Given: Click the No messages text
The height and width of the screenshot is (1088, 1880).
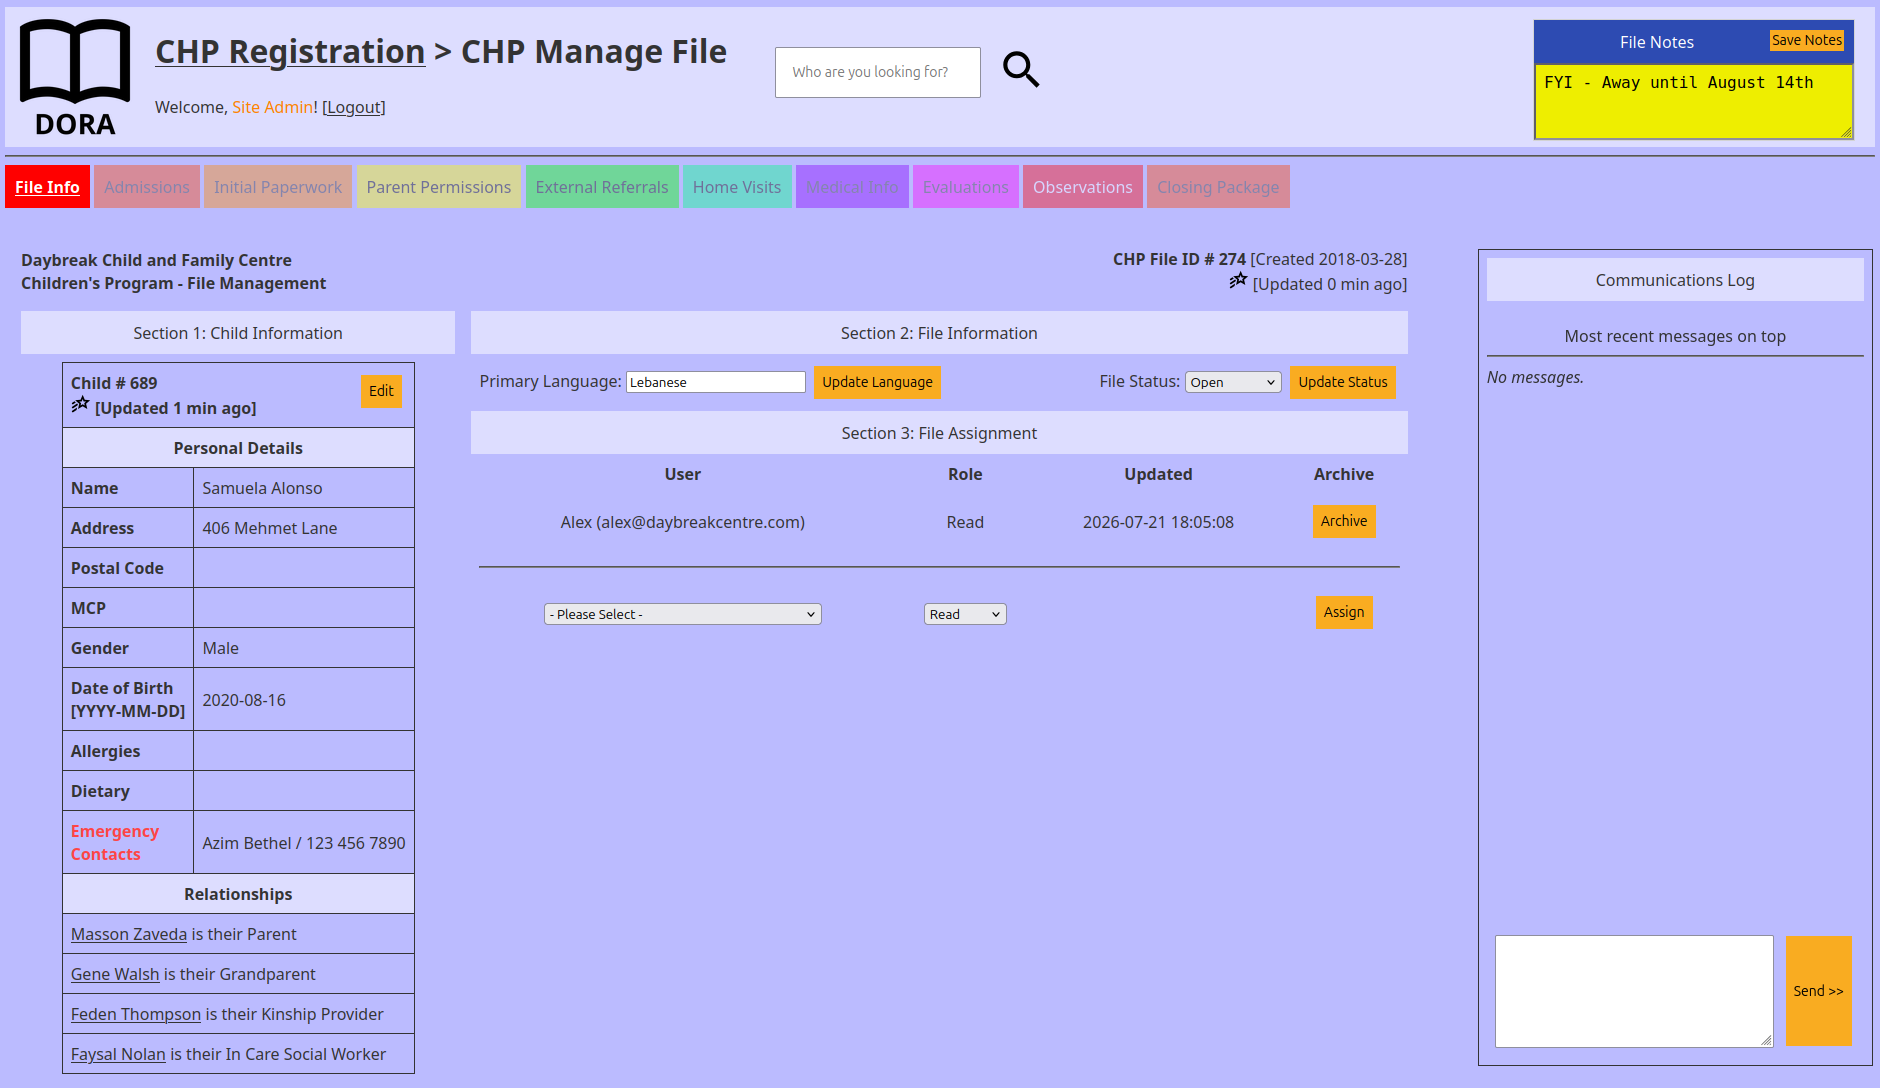Looking at the screenshot, I should pos(1535,377).
